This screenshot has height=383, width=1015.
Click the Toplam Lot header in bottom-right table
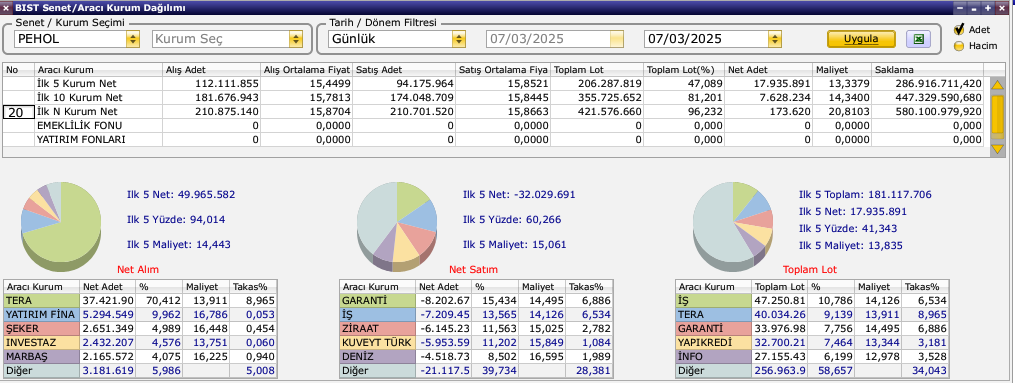779,287
